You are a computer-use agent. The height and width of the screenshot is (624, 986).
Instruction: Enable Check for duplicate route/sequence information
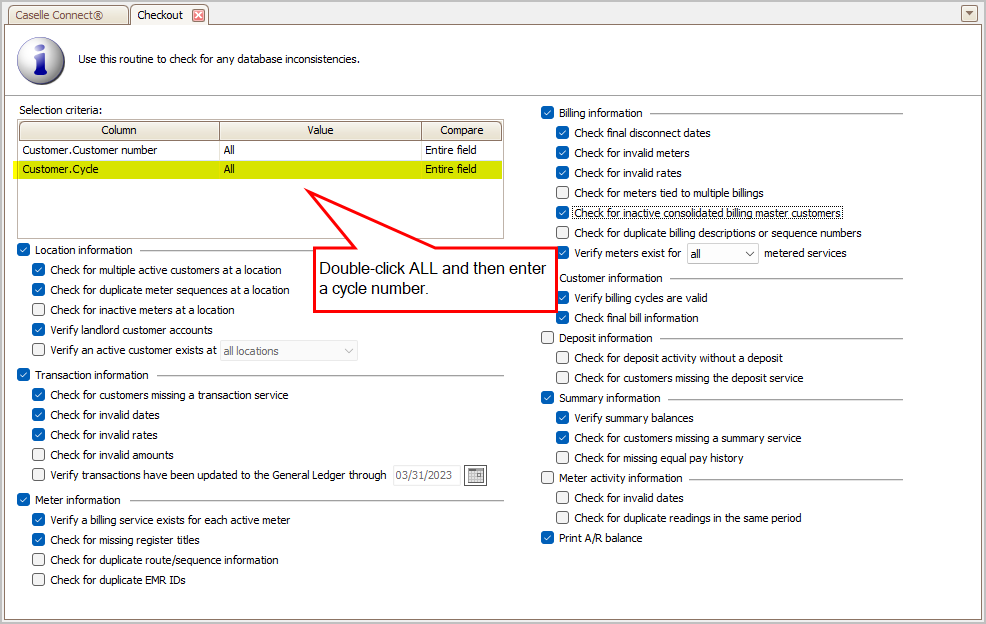(39, 560)
